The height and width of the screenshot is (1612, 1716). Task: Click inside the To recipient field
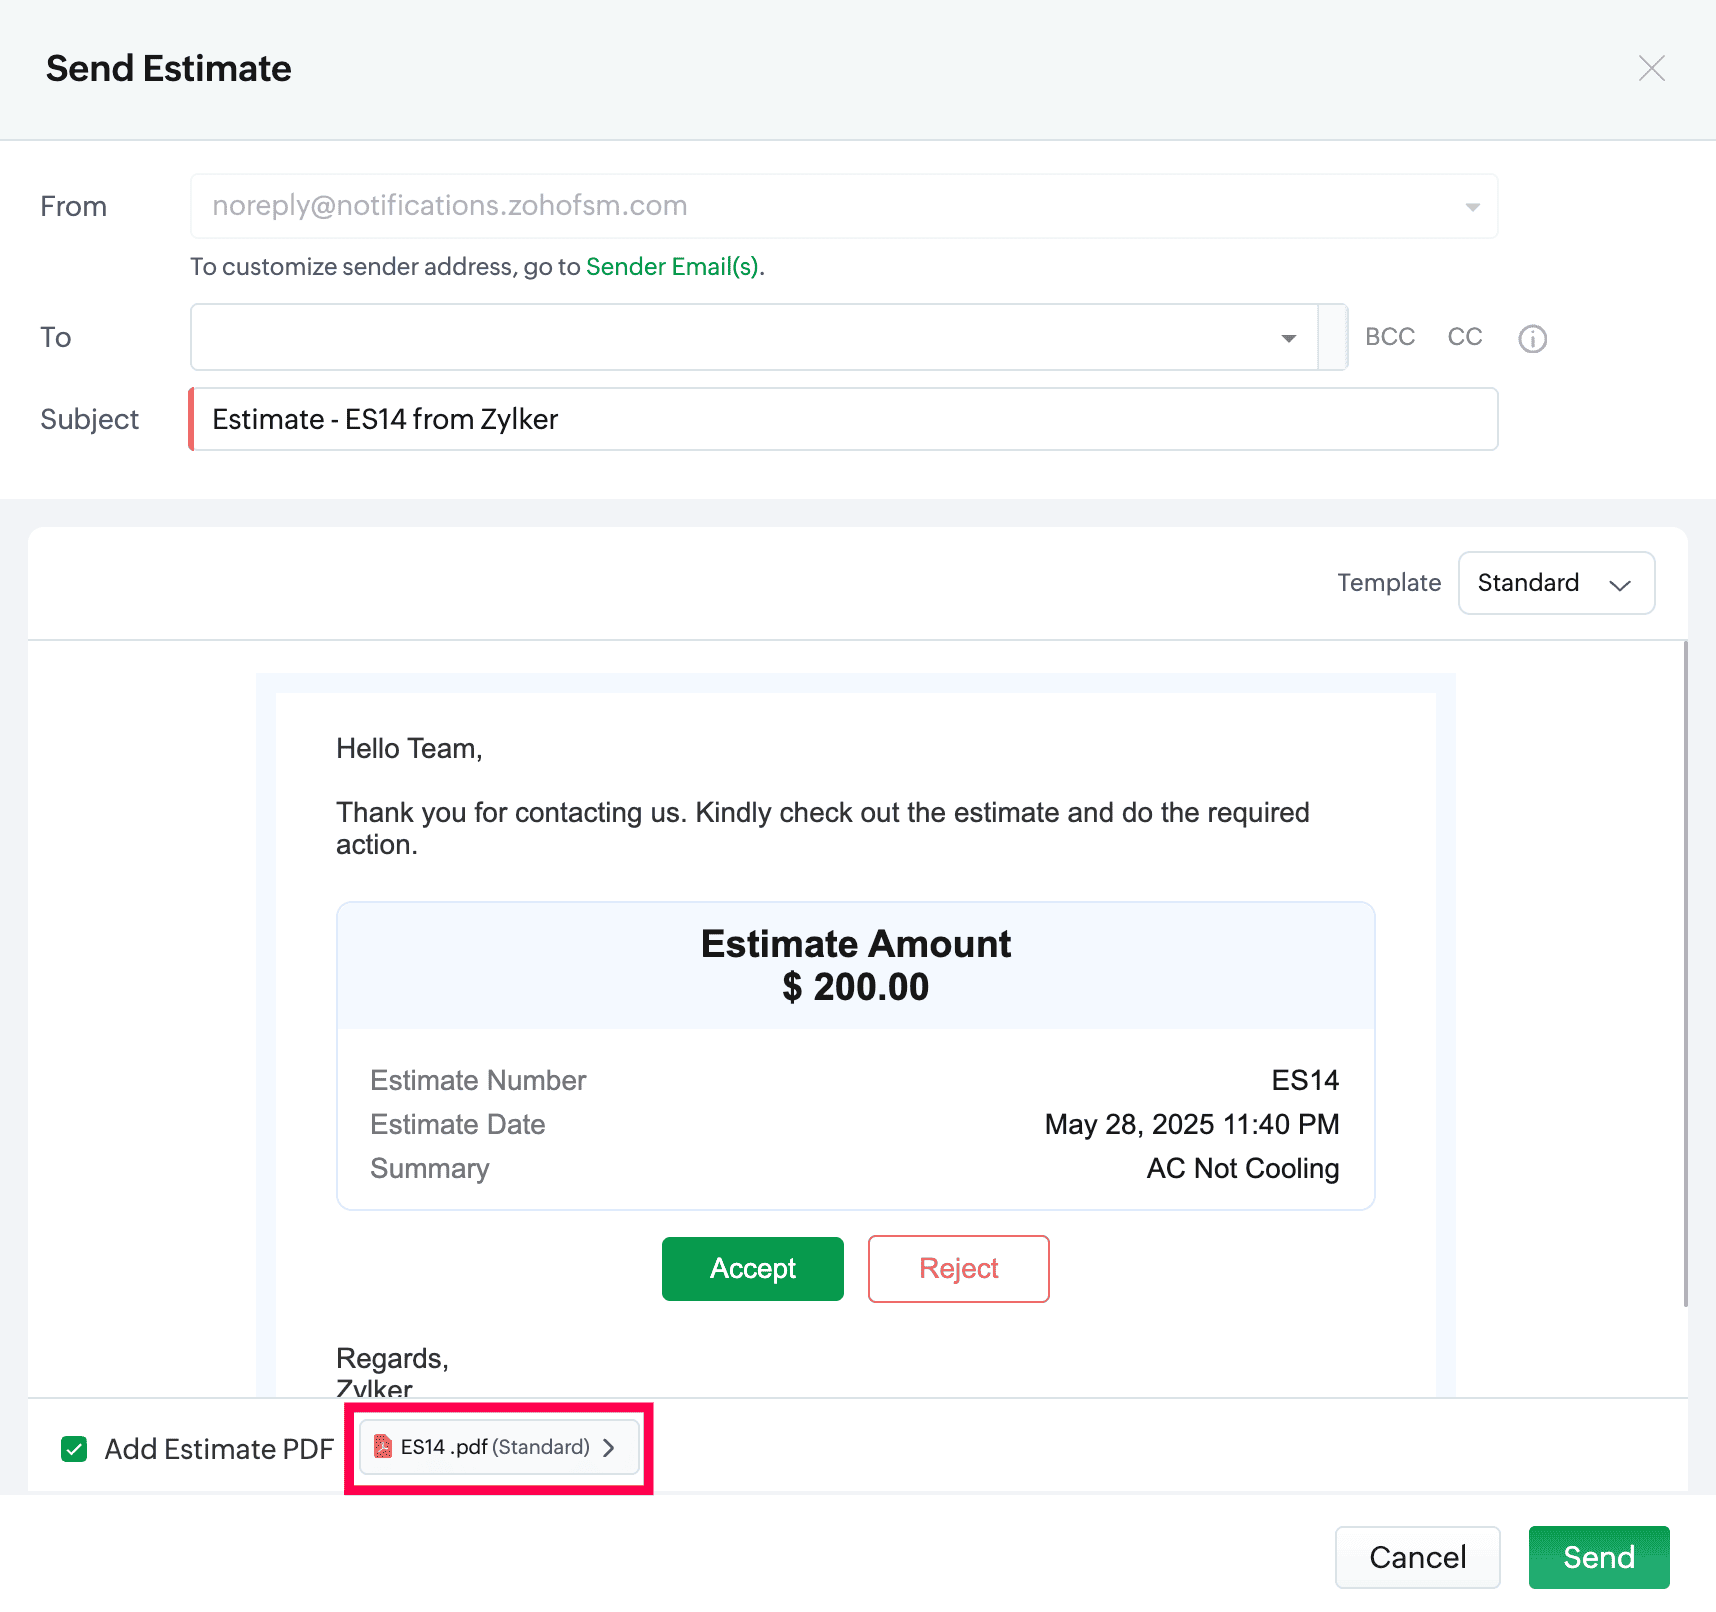[x=730, y=338]
